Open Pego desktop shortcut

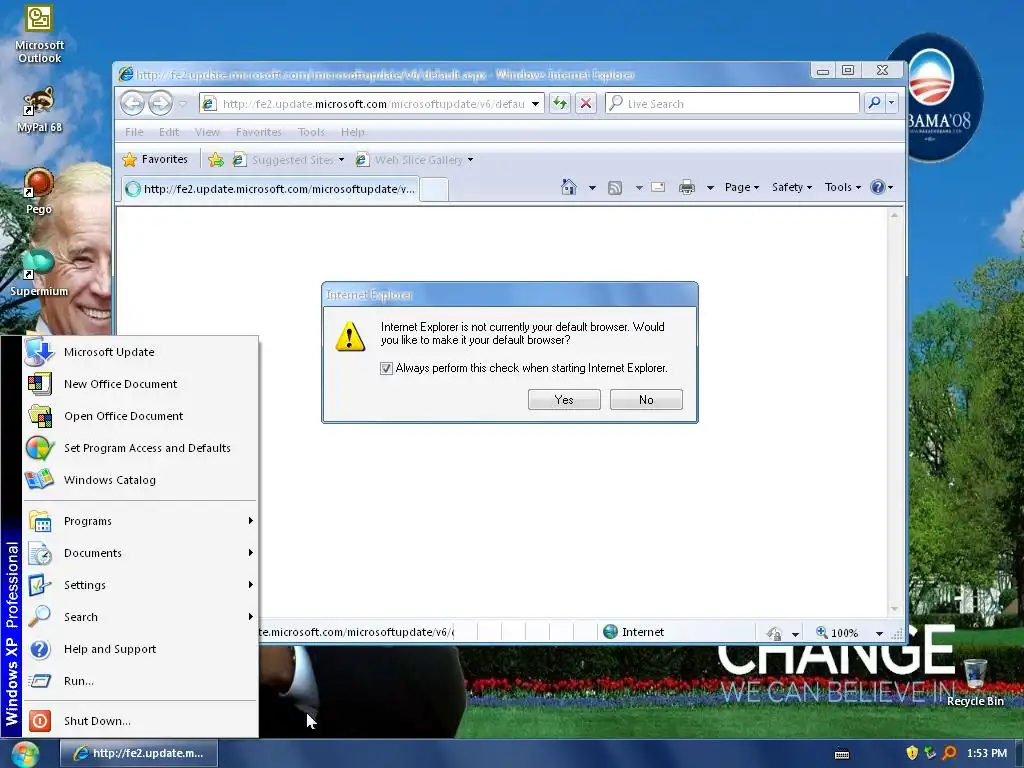click(39, 191)
